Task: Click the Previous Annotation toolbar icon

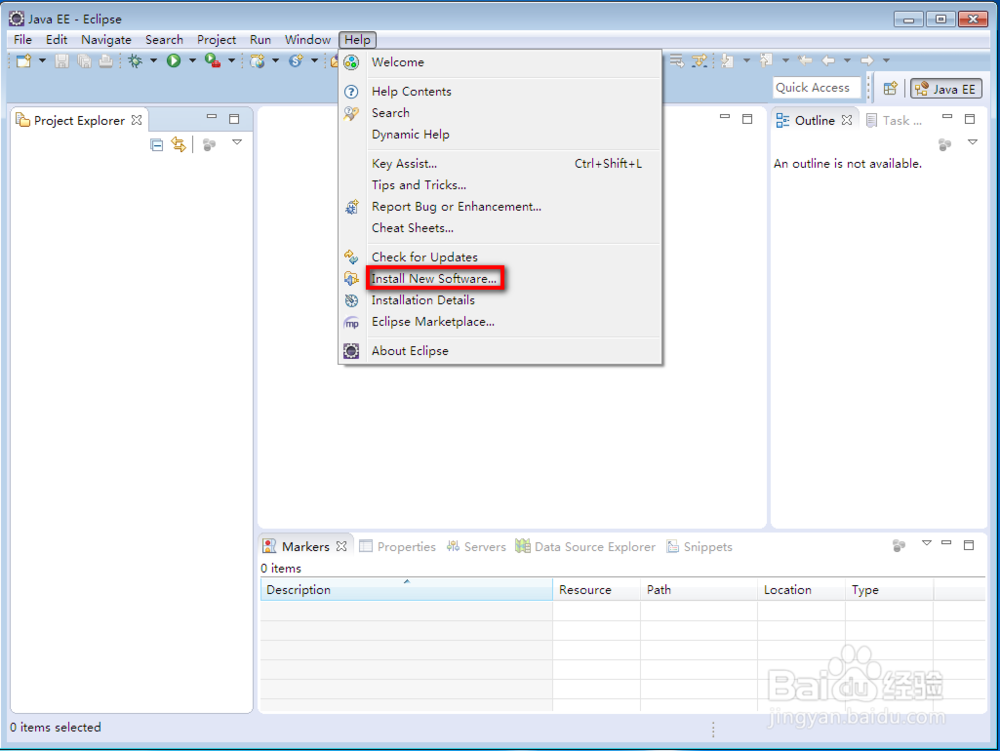Action: (766, 61)
